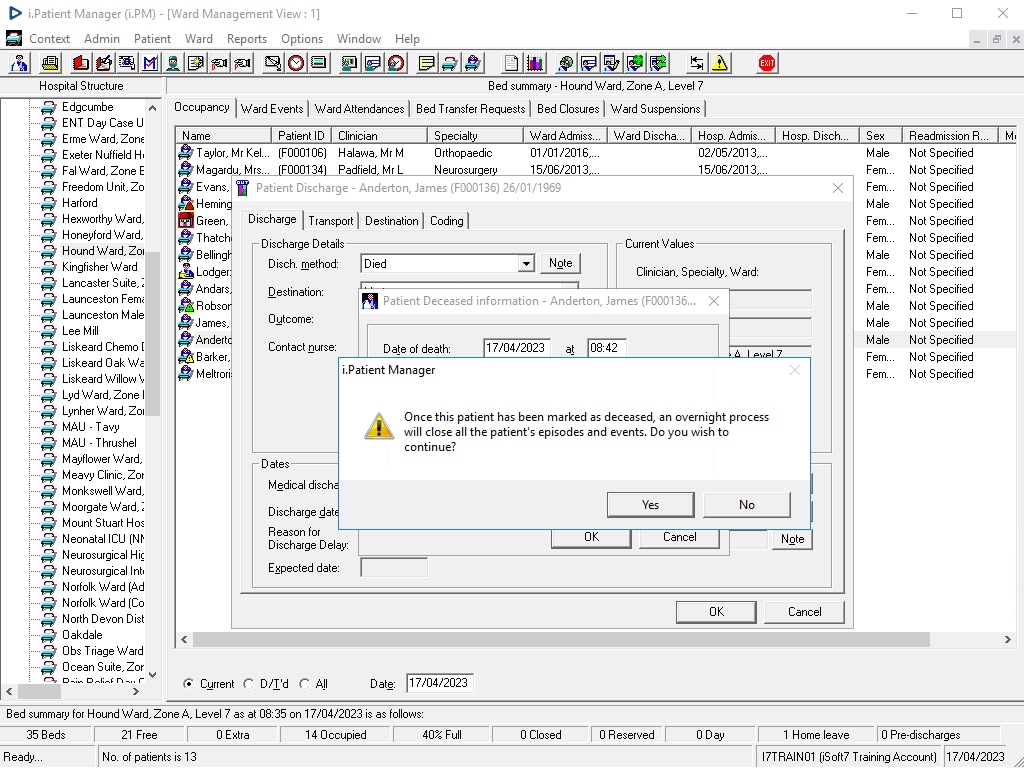This screenshot has height=768, width=1024.
Task: Click the bed icon next to Oakdale
Action: click(48, 635)
